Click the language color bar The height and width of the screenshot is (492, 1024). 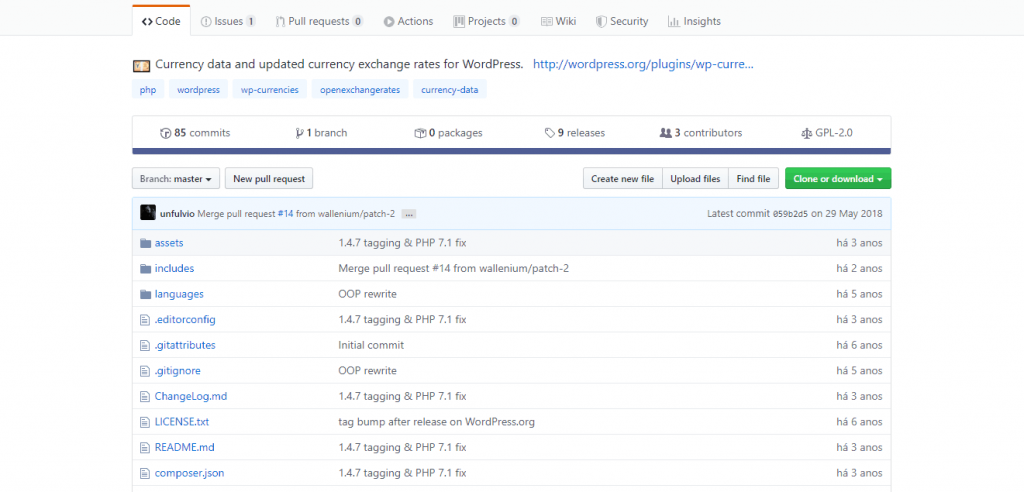511,151
